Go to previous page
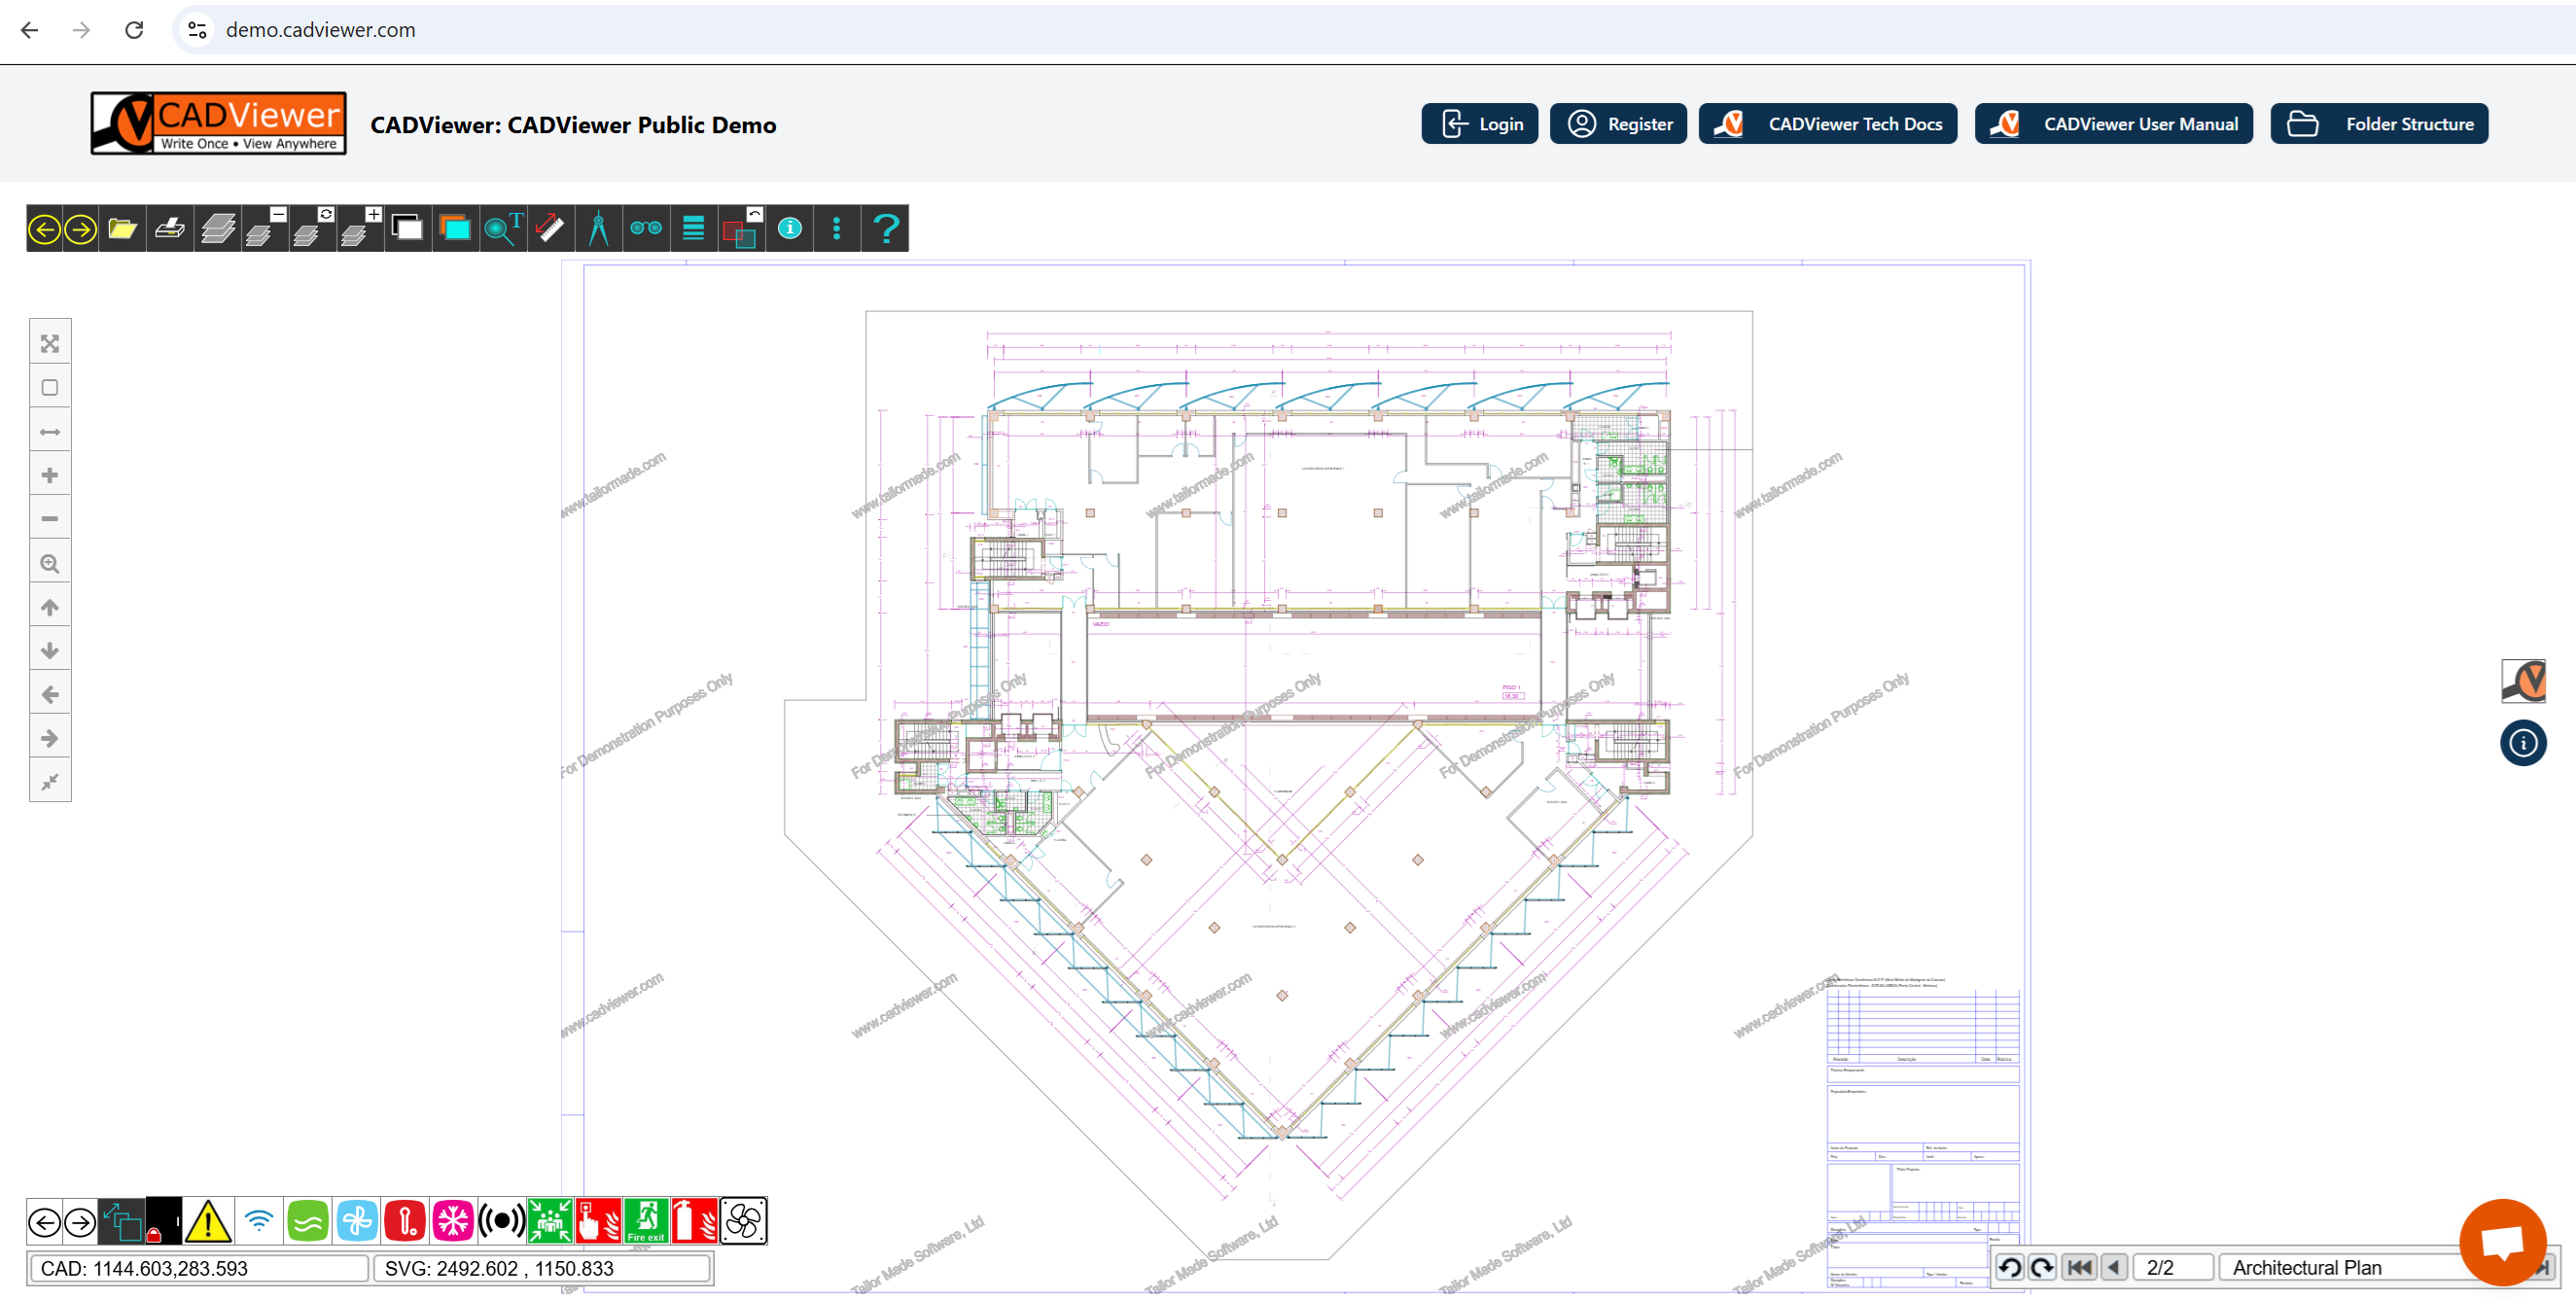2576x1300 pixels. pyautogui.click(x=2113, y=1269)
